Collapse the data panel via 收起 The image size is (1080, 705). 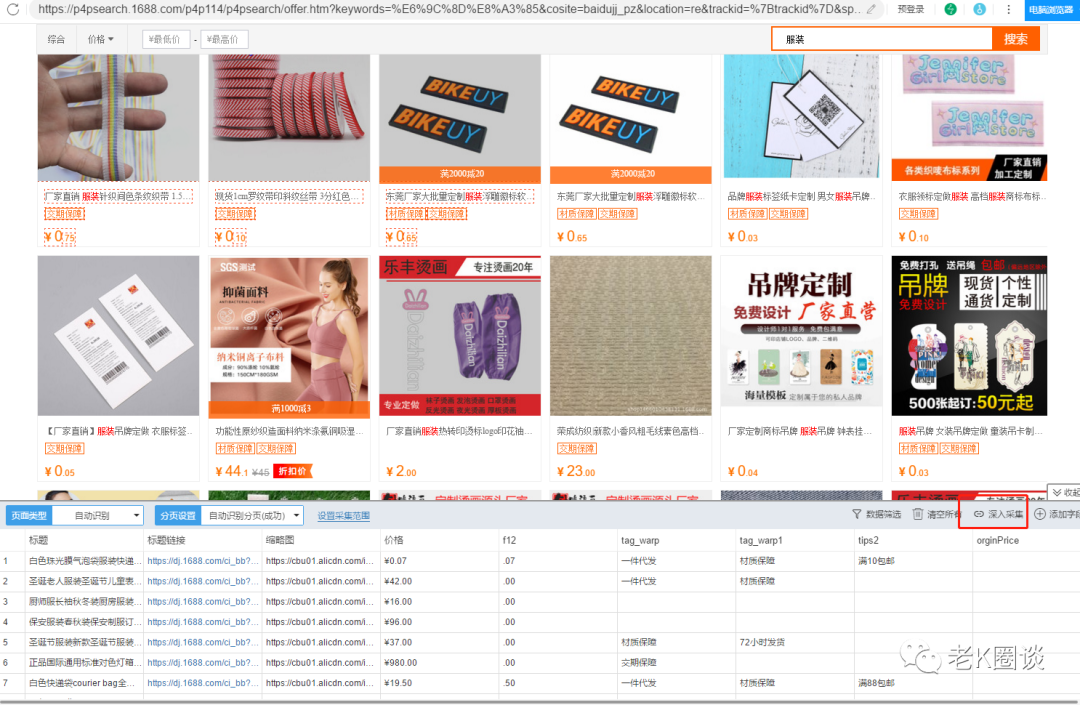[x=1065, y=492]
